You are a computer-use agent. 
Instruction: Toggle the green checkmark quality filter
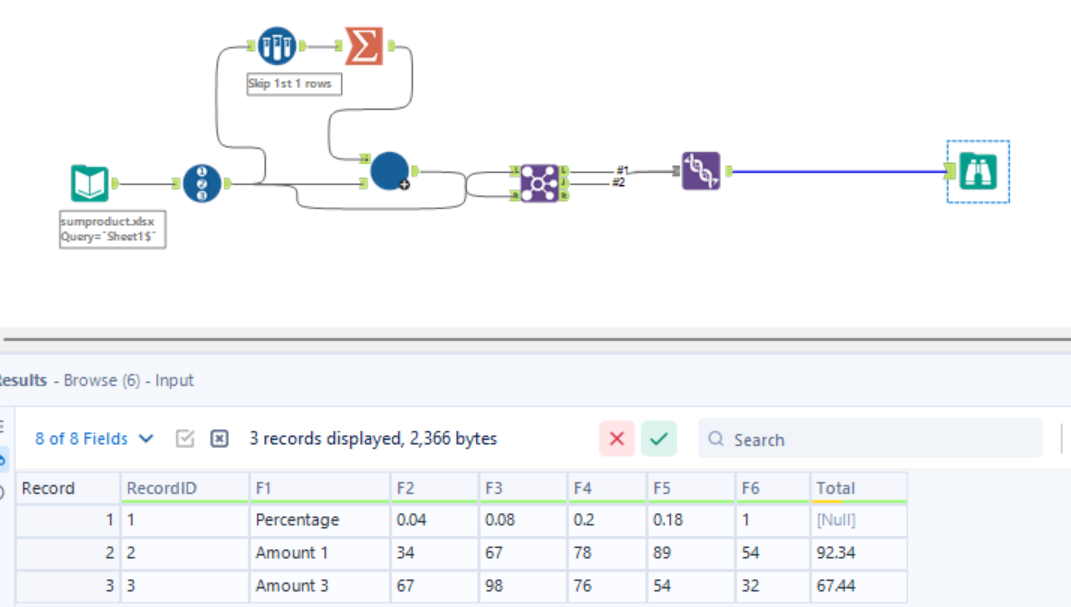coord(657,439)
